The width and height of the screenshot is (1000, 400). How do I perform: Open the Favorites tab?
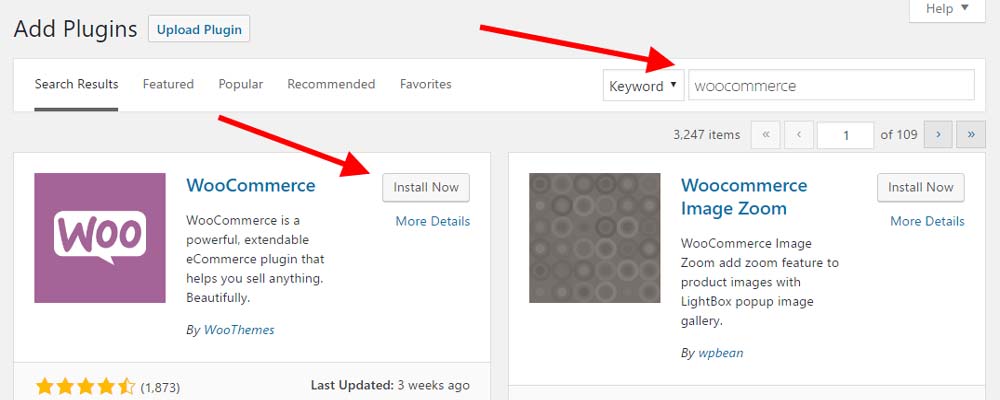425,84
